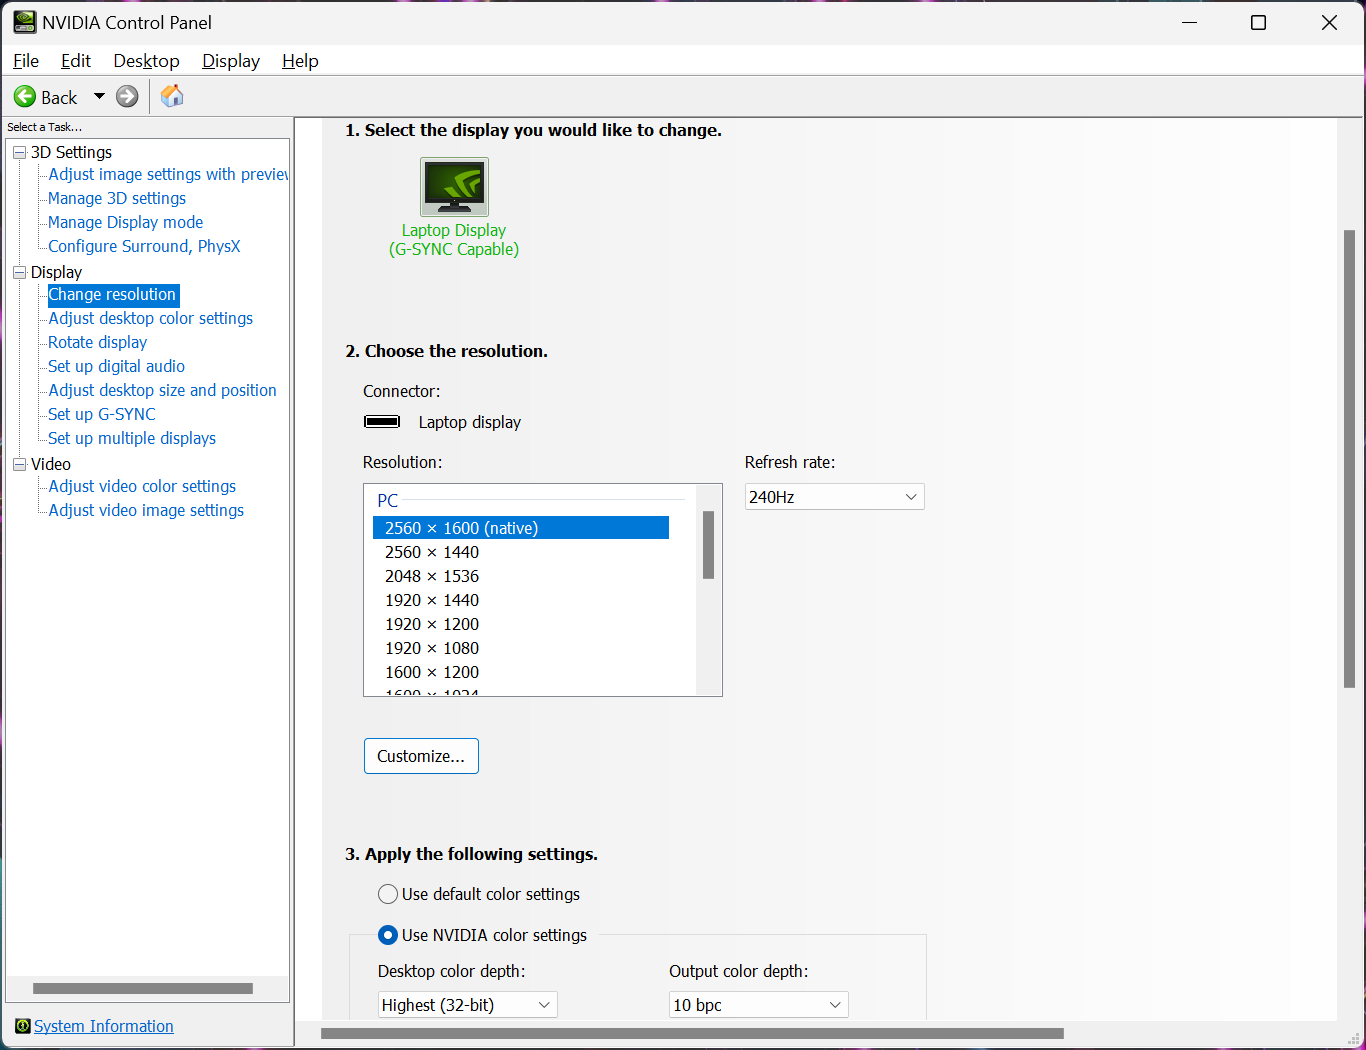This screenshot has width=1366, height=1050.
Task: Open Set up multiple displays
Action: pos(132,438)
